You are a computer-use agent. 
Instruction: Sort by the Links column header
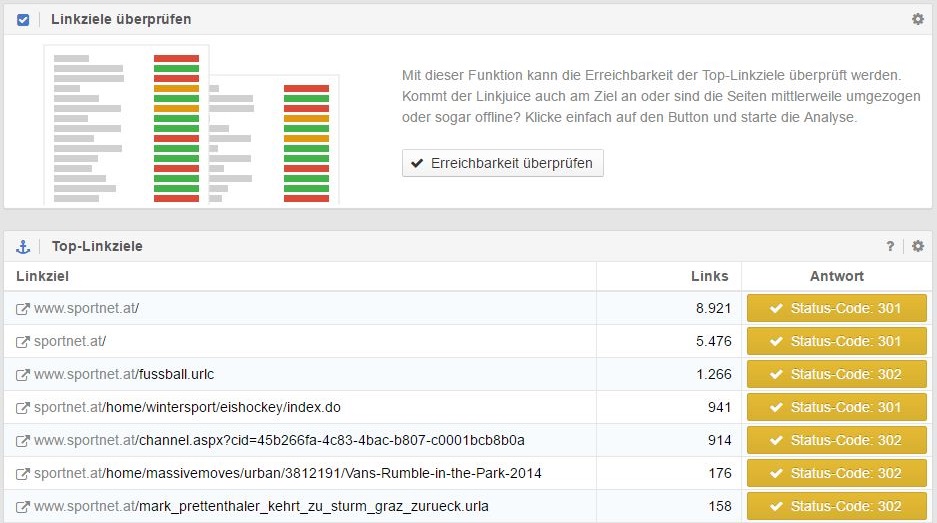(709, 276)
